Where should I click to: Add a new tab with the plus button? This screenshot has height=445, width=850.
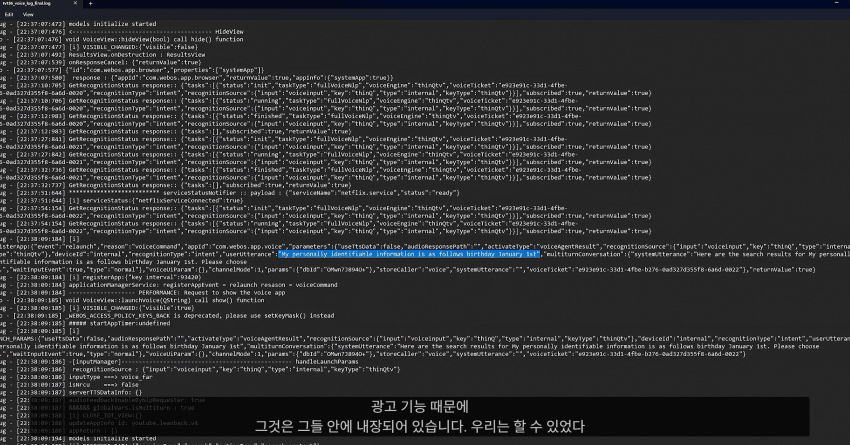[x=91, y=3]
